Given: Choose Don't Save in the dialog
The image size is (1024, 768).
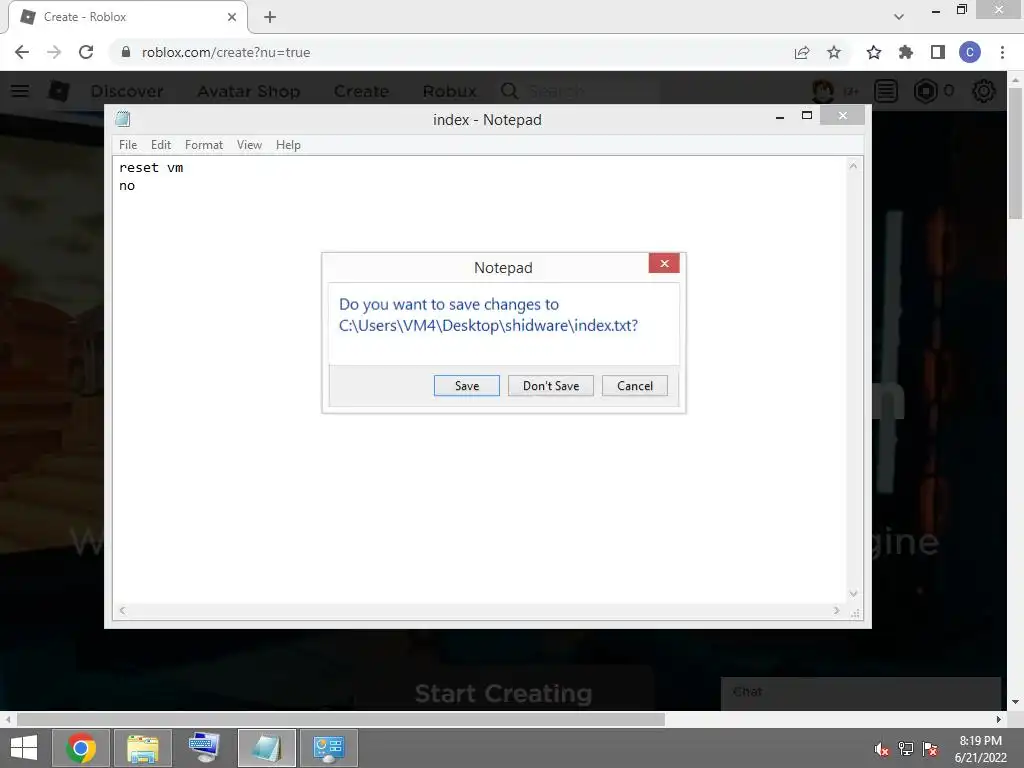Looking at the screenshot, I should [551, 386].
